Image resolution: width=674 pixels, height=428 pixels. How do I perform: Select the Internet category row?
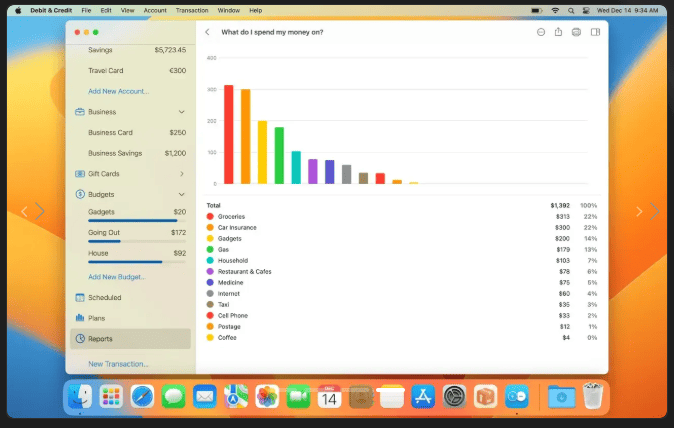pyautogui.click(x=401, y=293)
